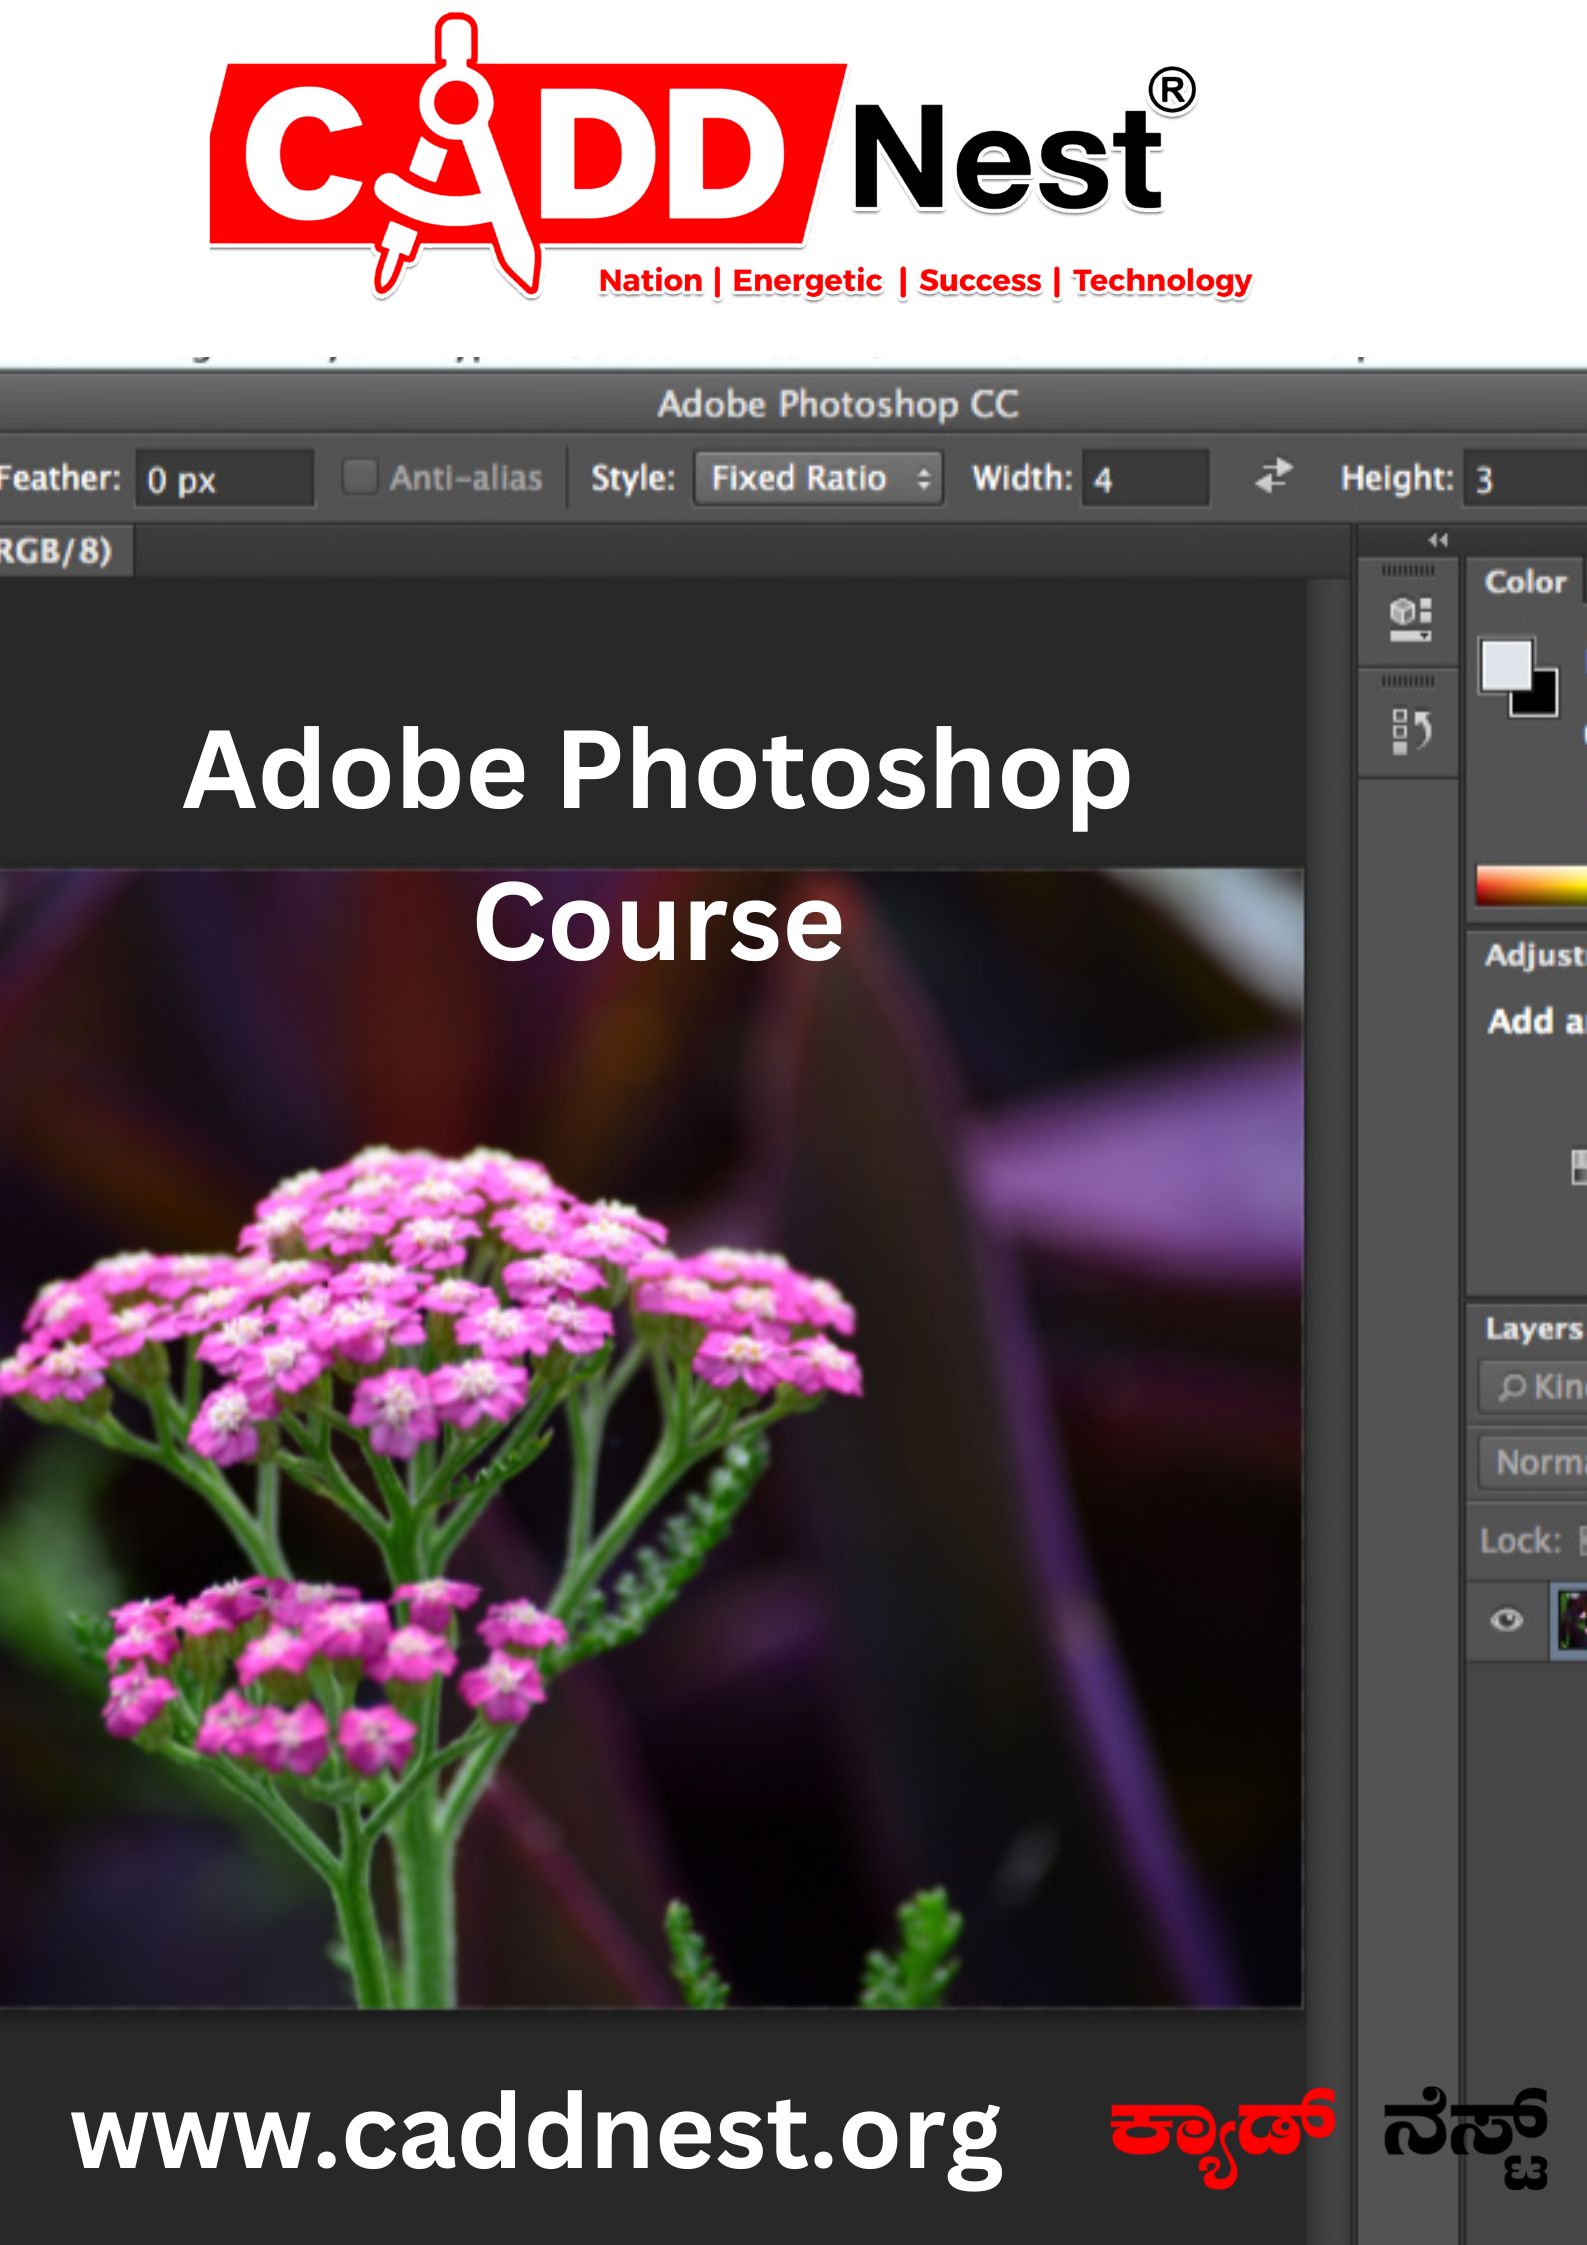Click the 'Add a' text in the Adjustments panel
Viewport: 1587px width, 2245px height.
pyautogui.click(x=1536, y=1021)
